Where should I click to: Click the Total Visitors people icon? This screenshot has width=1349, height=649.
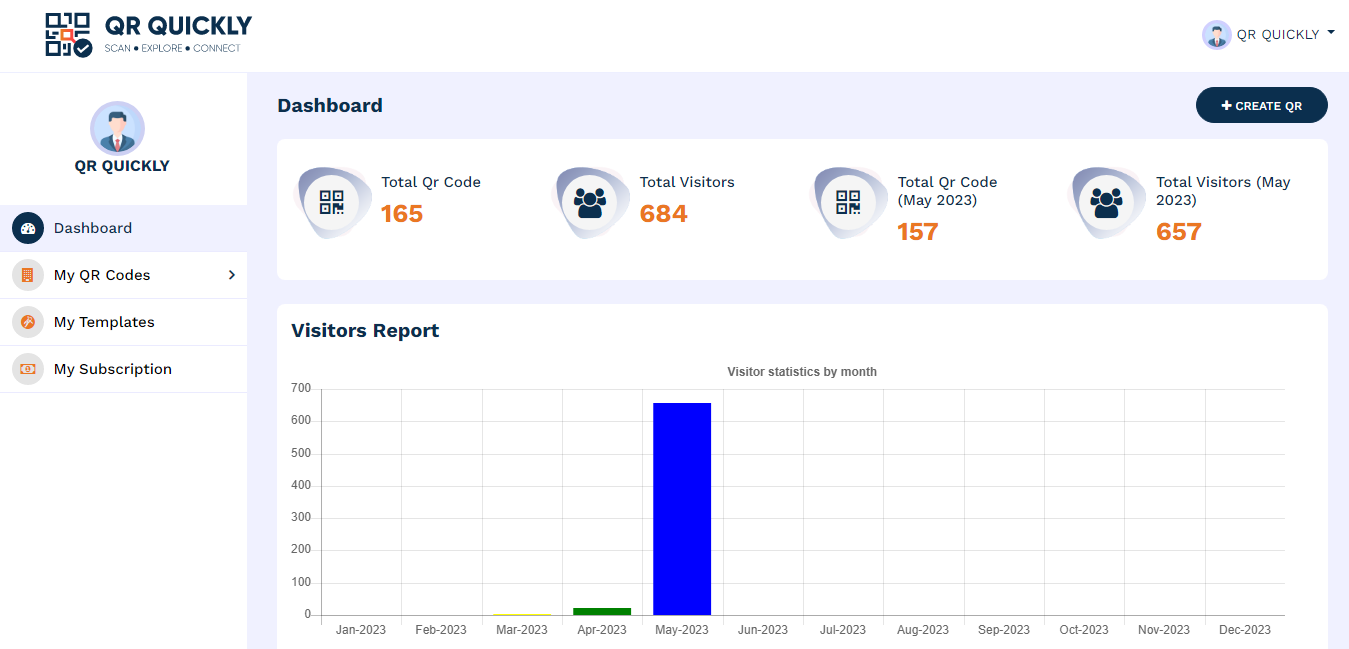[590, 203]
